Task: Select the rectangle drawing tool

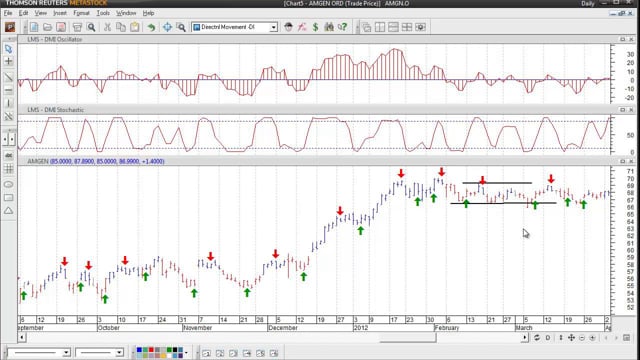Action: 8,198
